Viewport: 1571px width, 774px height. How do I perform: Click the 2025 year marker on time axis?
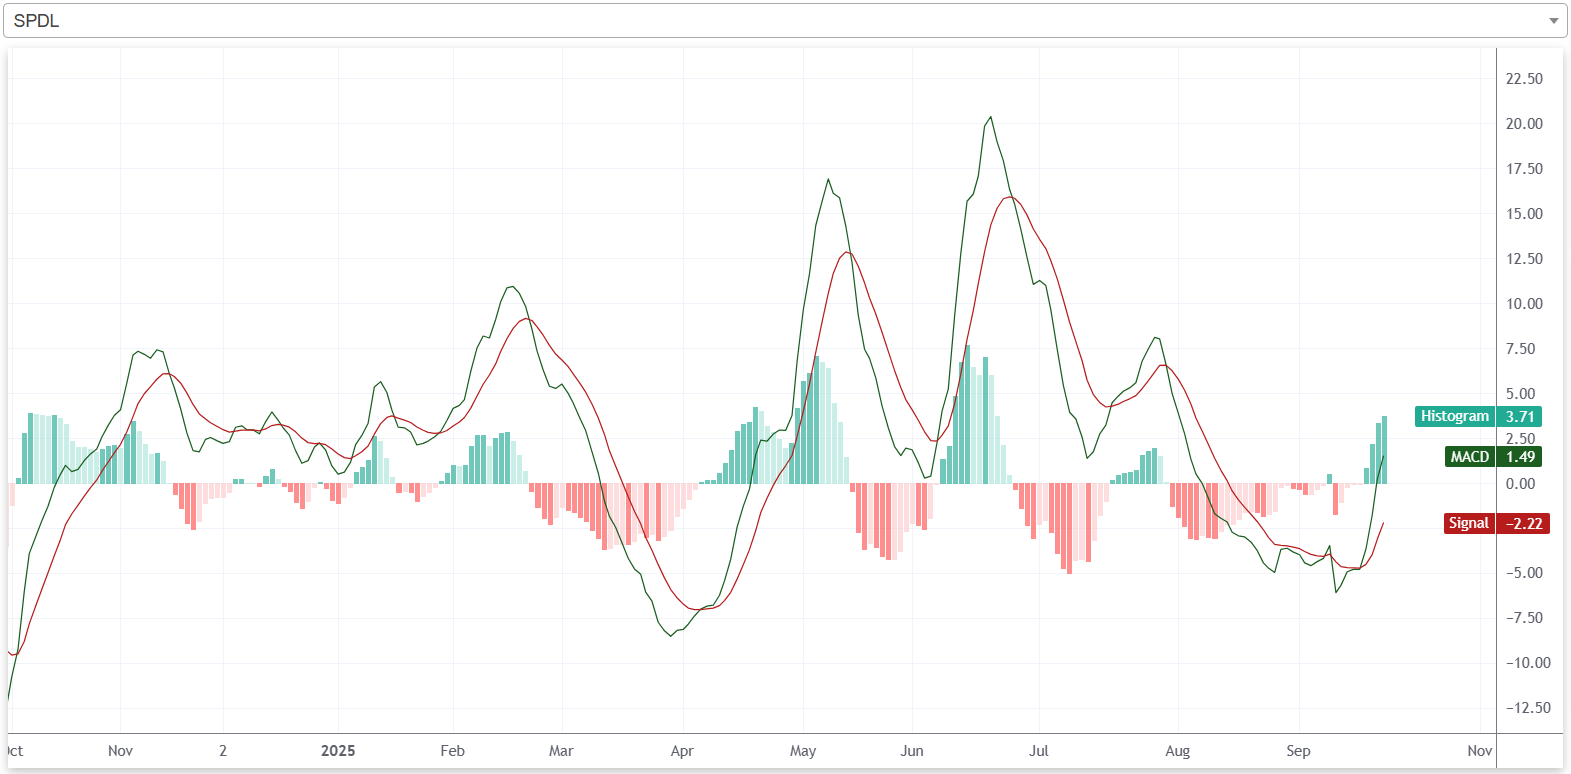click(x=338, y=751)
